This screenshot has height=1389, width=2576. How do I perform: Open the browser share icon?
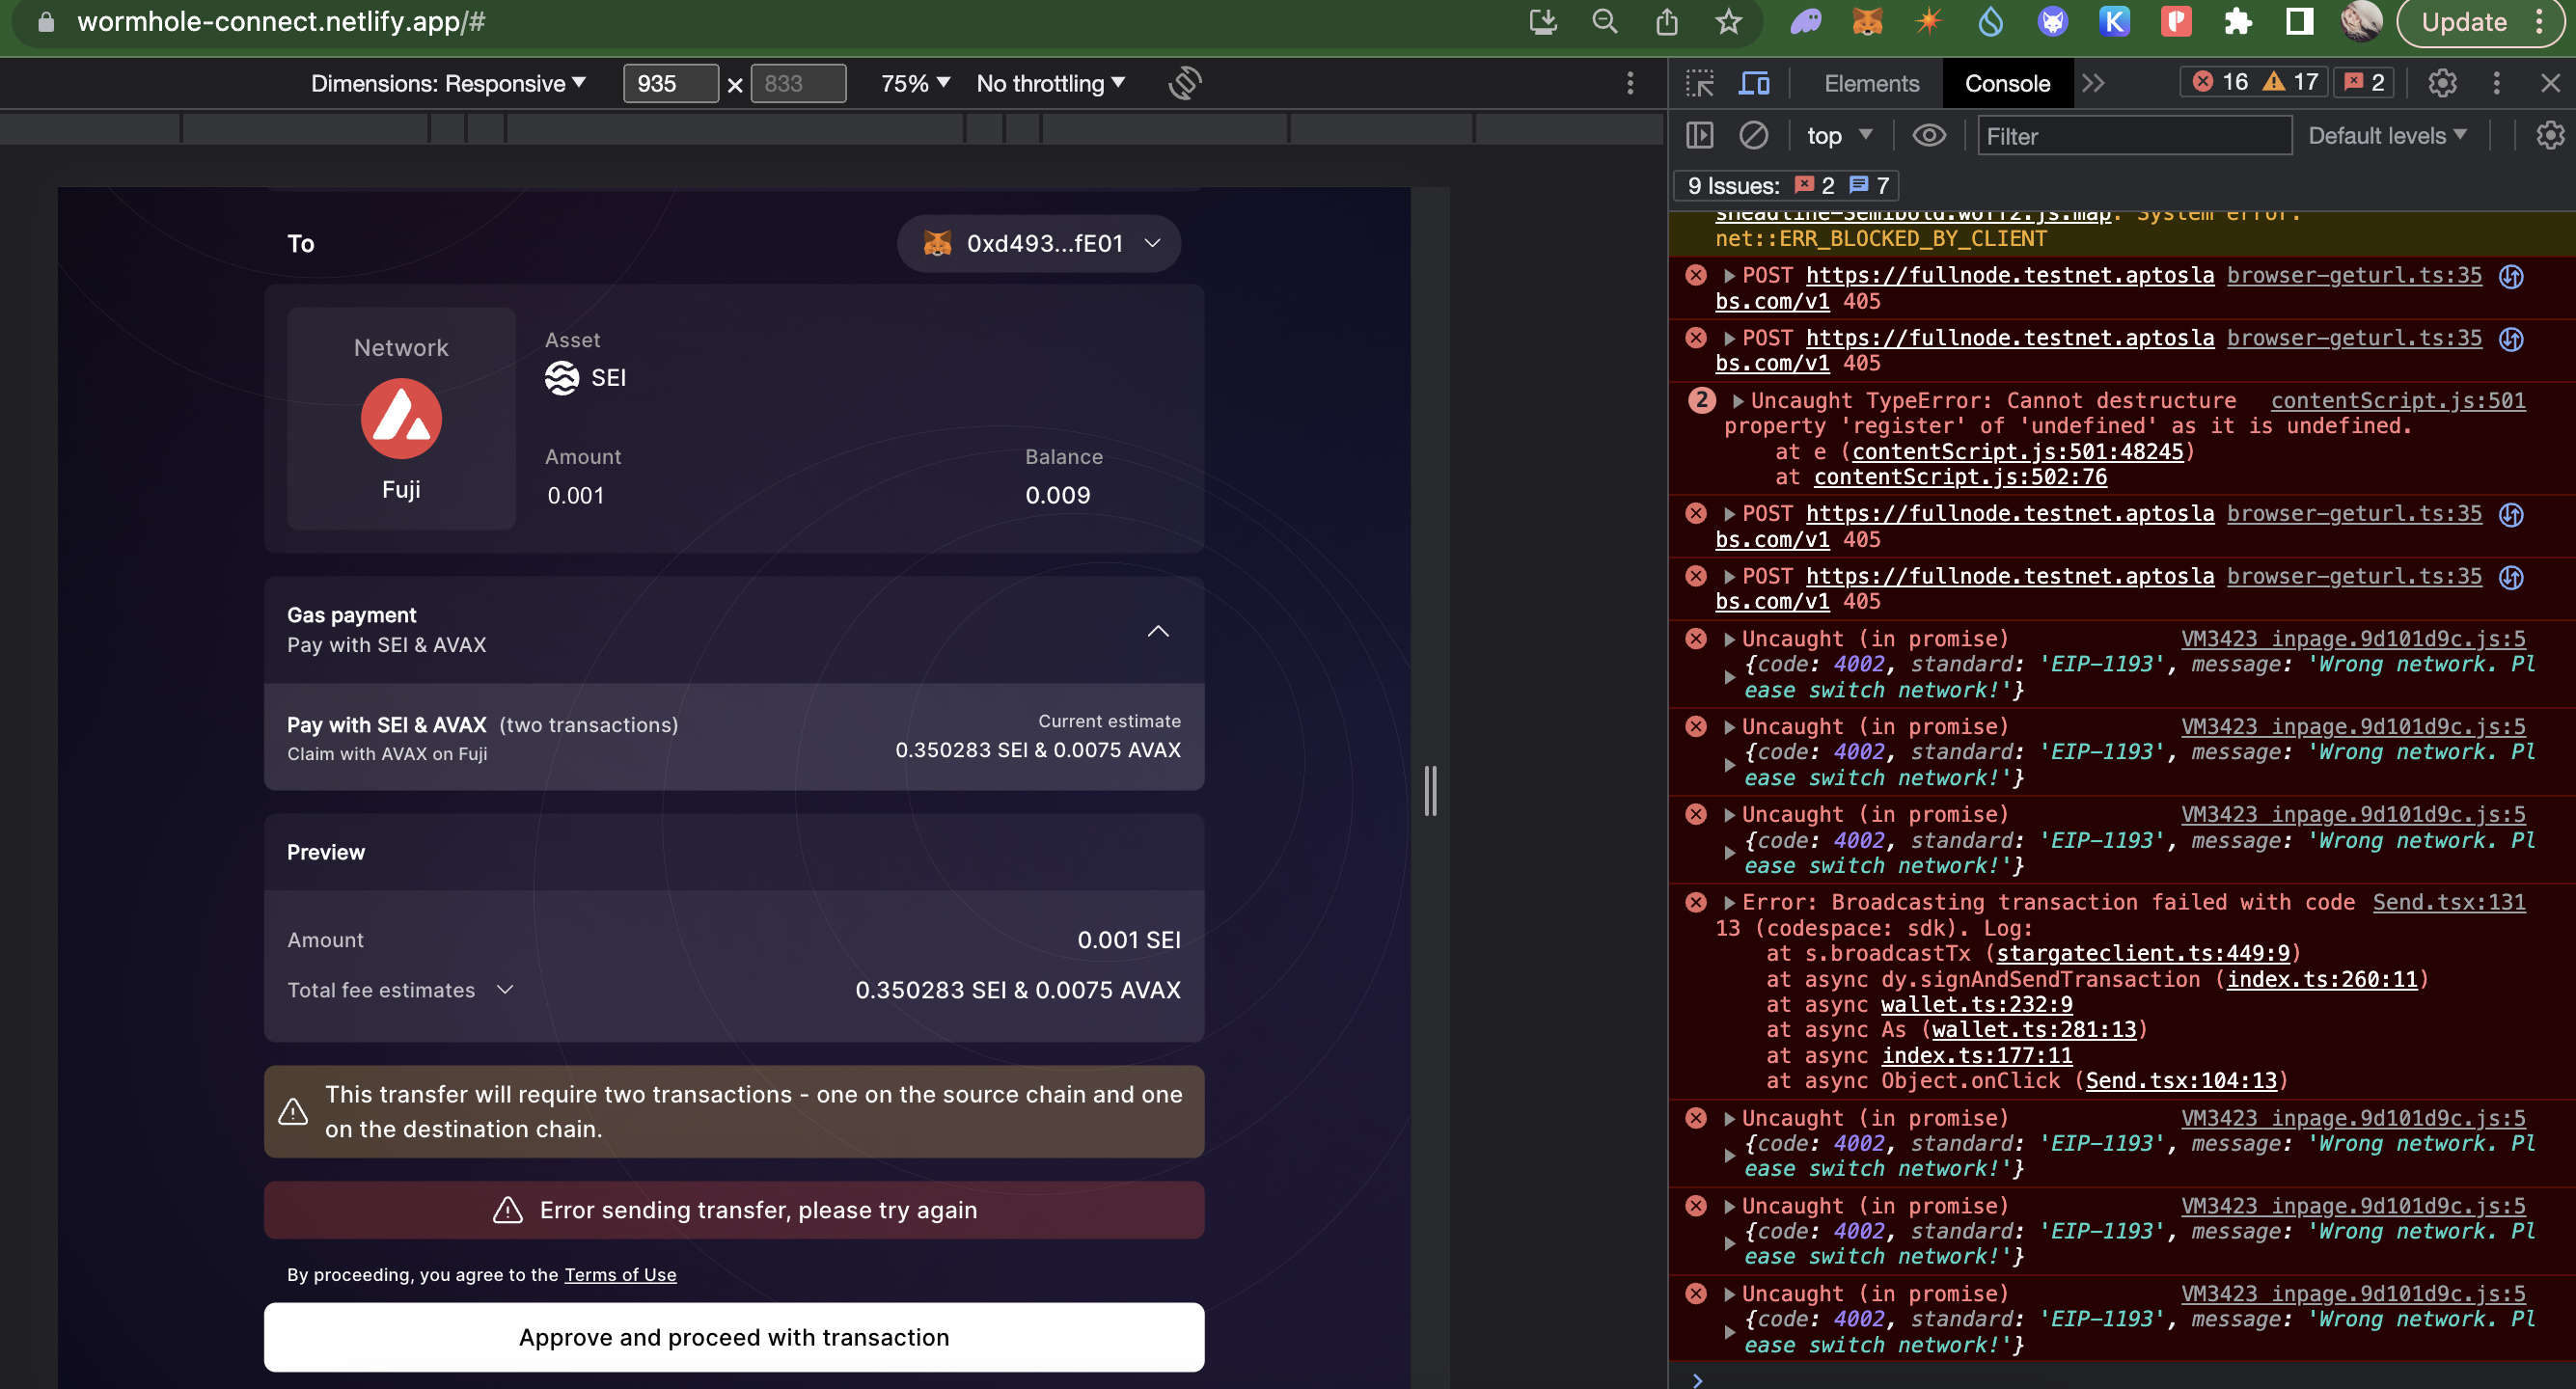click(x=1667, y=21)
